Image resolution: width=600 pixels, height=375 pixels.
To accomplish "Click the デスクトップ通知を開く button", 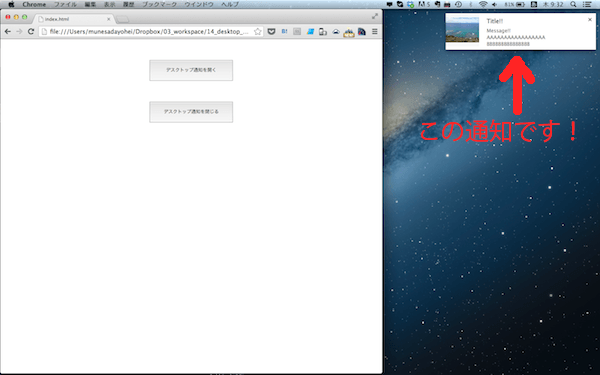I will click(x=191, y=70).
